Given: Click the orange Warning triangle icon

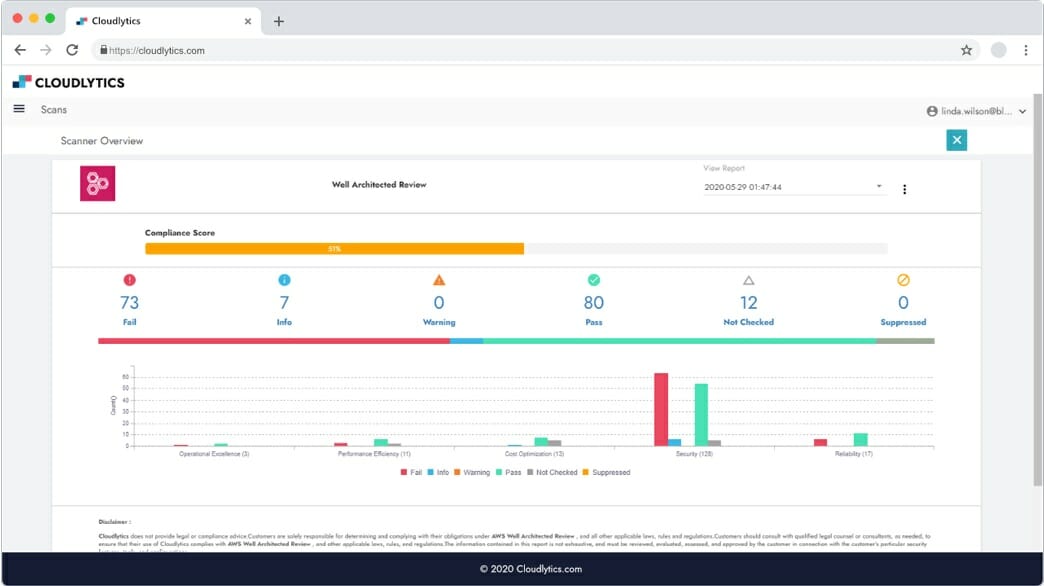Looking at the screenshot, I should pyautogui.click(x=439, y=280).
